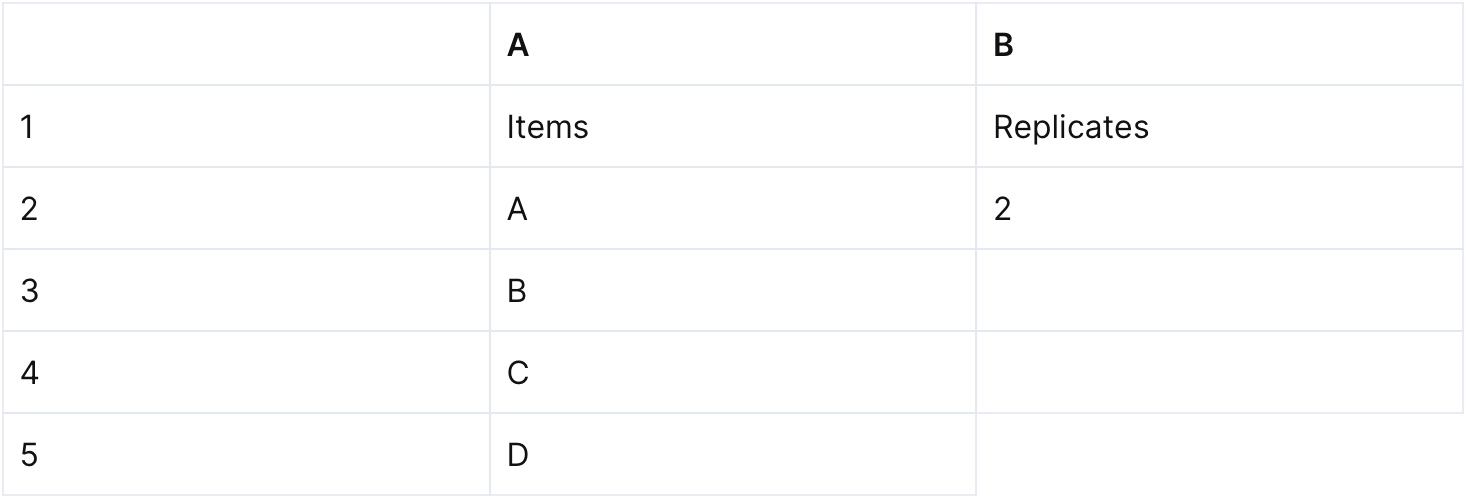Click the column B header cell
Image resolution: width=1466 pixels, height=498 pixels.
tap(1219, 46)
